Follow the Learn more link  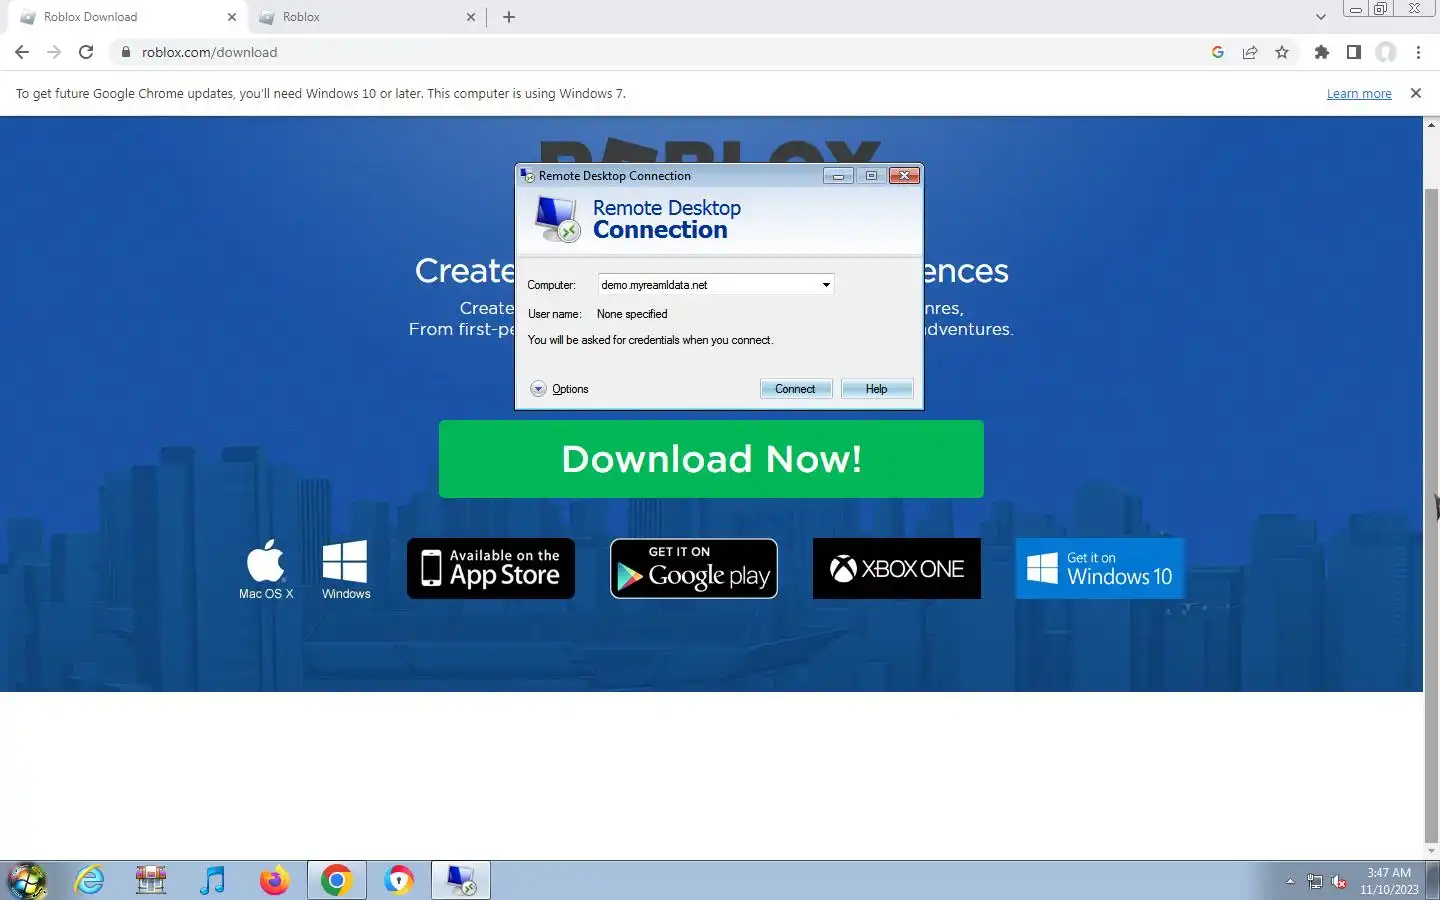[x=1359, y=94]
